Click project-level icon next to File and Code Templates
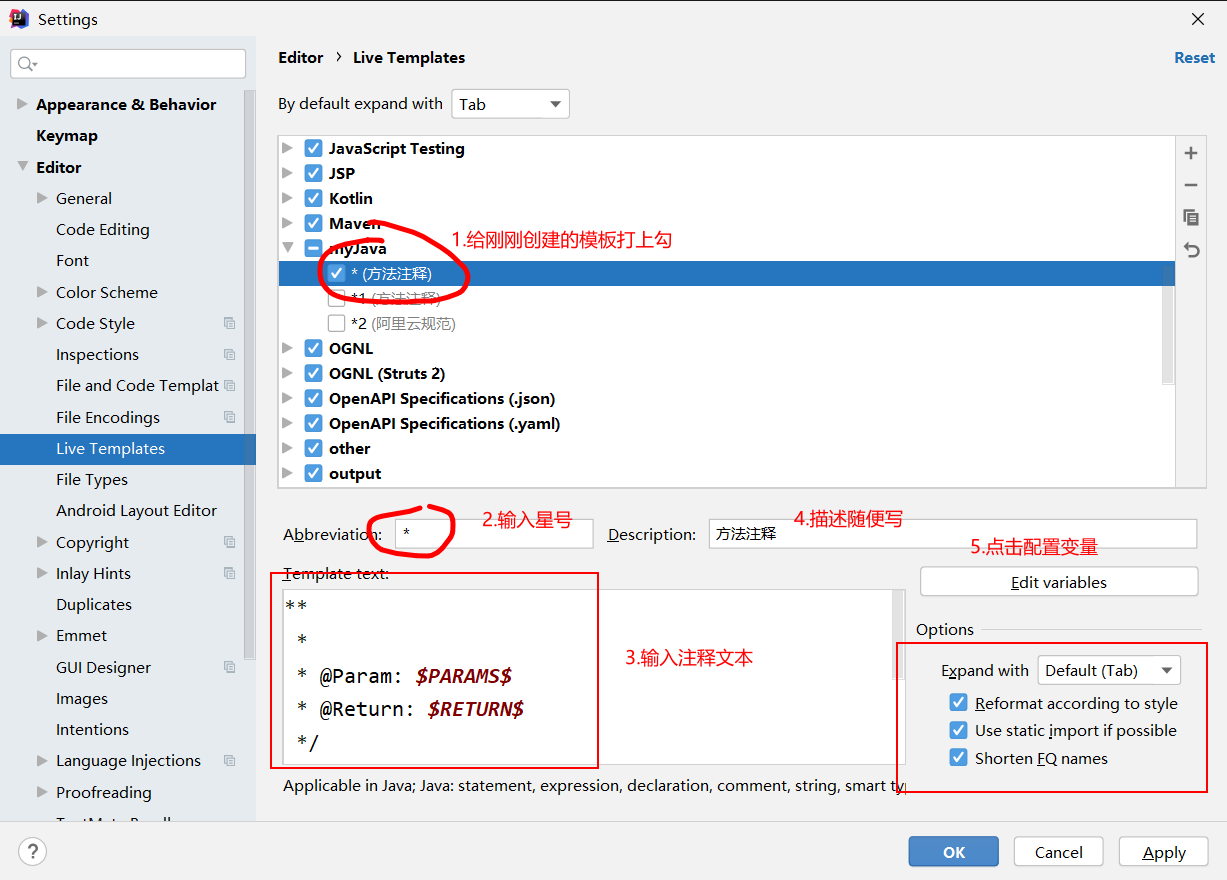The width and height of the screenshot is (1227, 880). (x=230, y=385)
